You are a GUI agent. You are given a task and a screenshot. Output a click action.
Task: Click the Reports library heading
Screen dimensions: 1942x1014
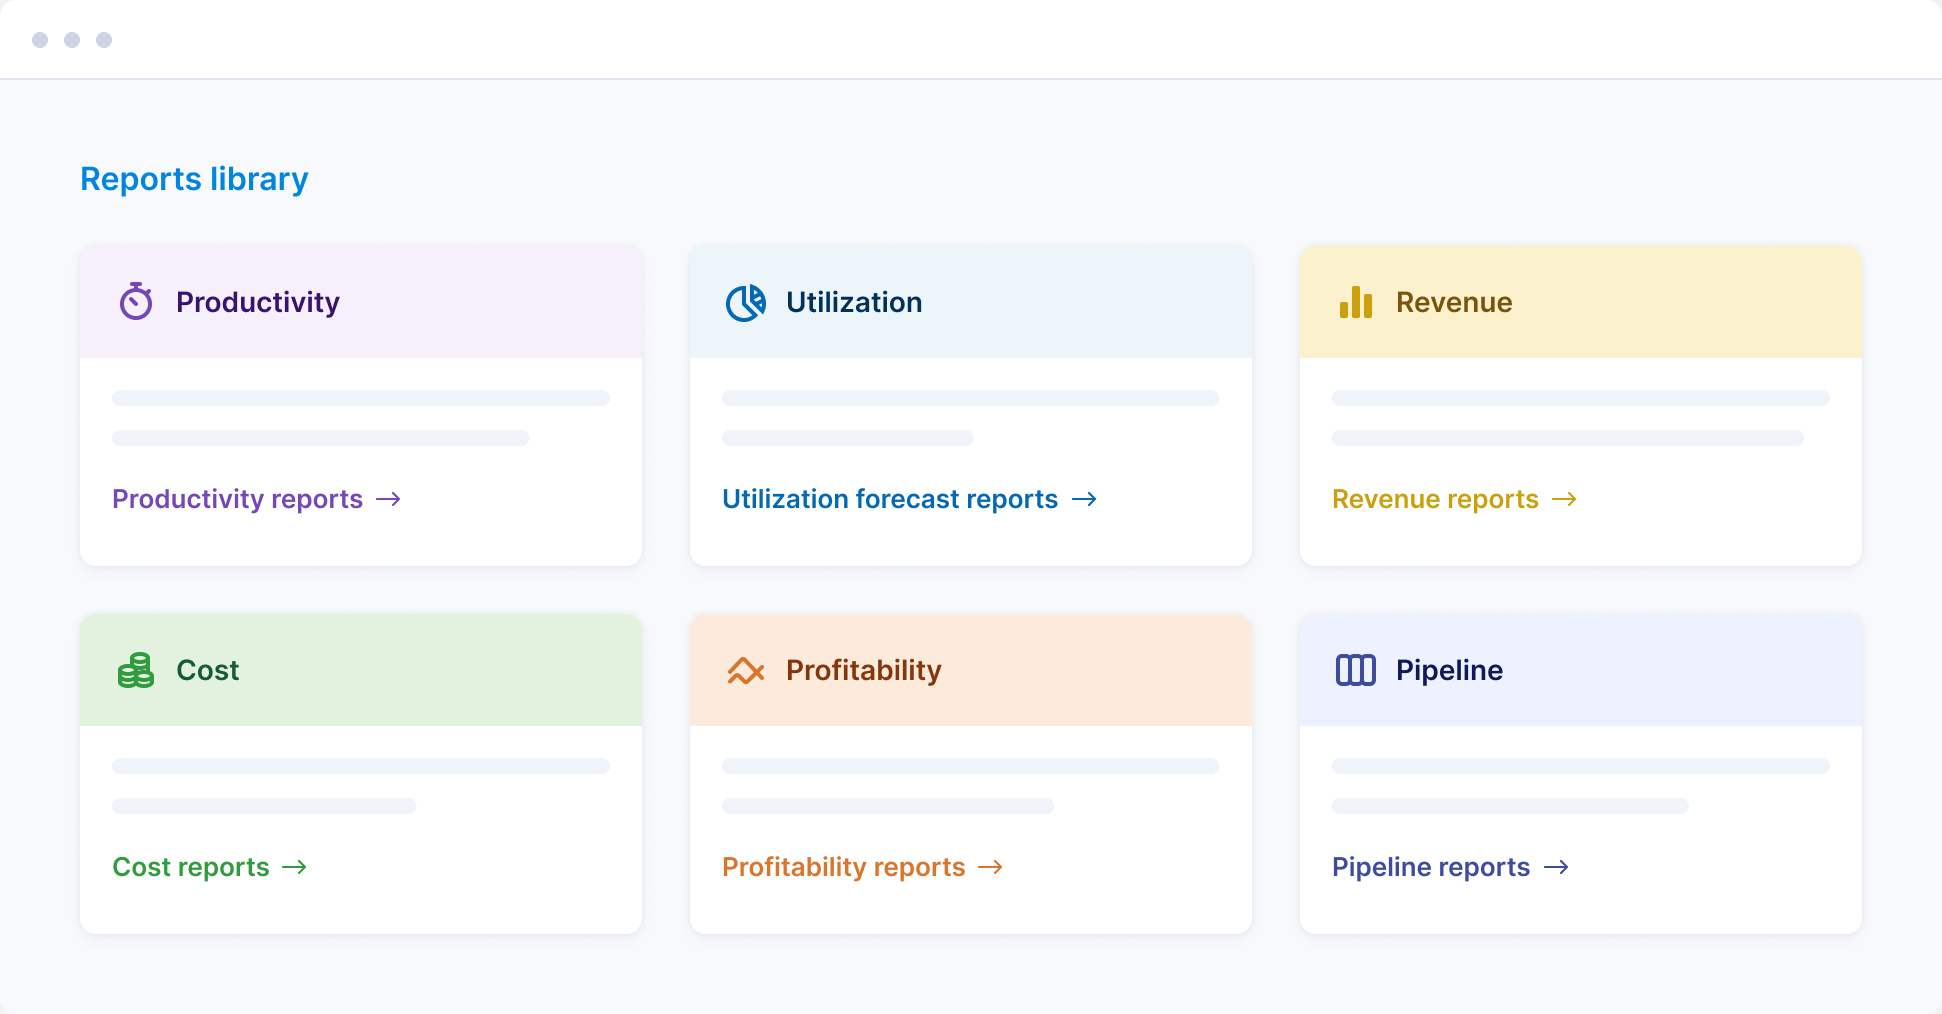click(194, 179)
